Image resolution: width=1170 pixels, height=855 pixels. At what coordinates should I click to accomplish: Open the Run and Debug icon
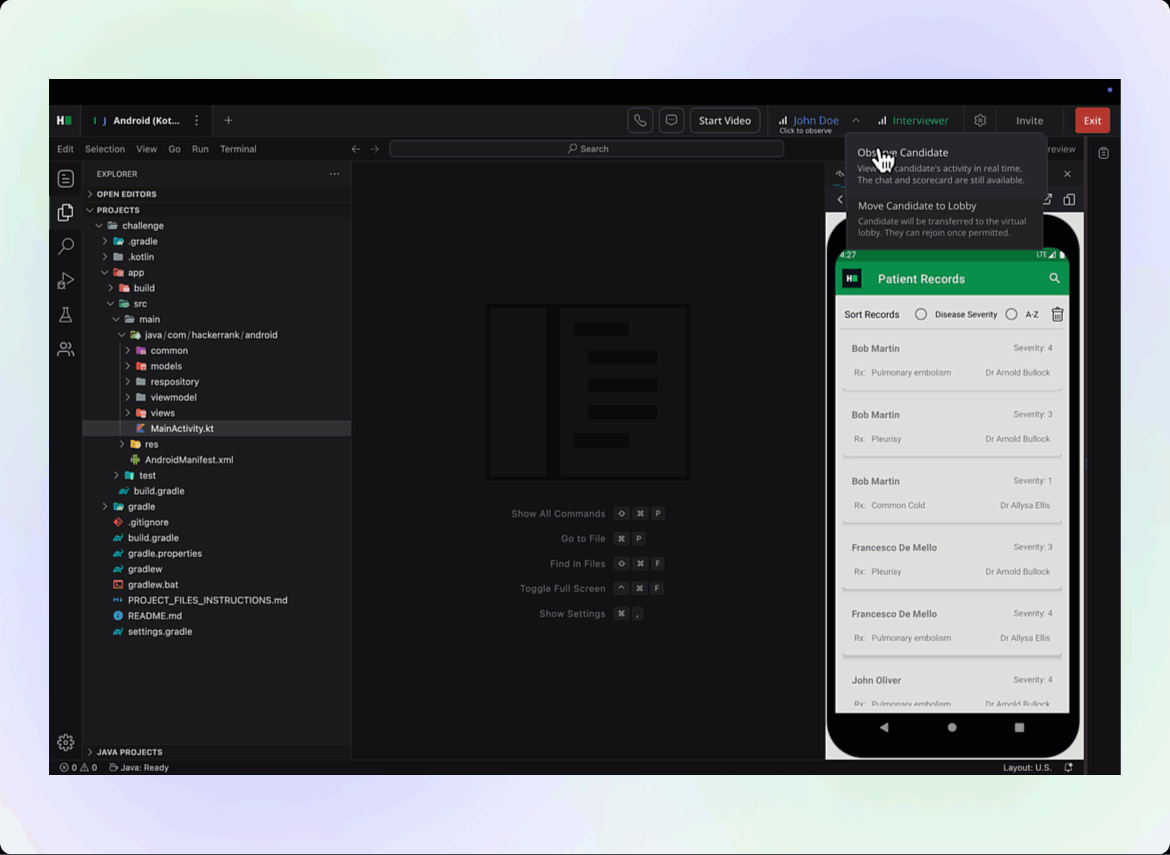(66, 281)
